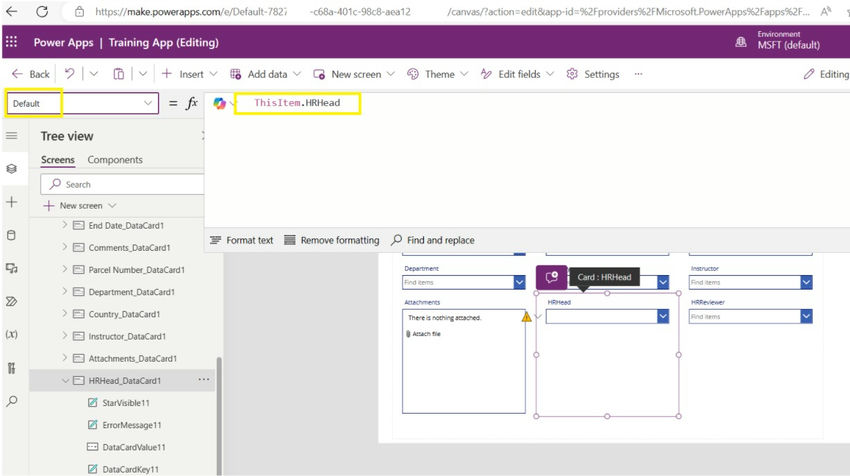Open the Insert menu

[190, 74]
